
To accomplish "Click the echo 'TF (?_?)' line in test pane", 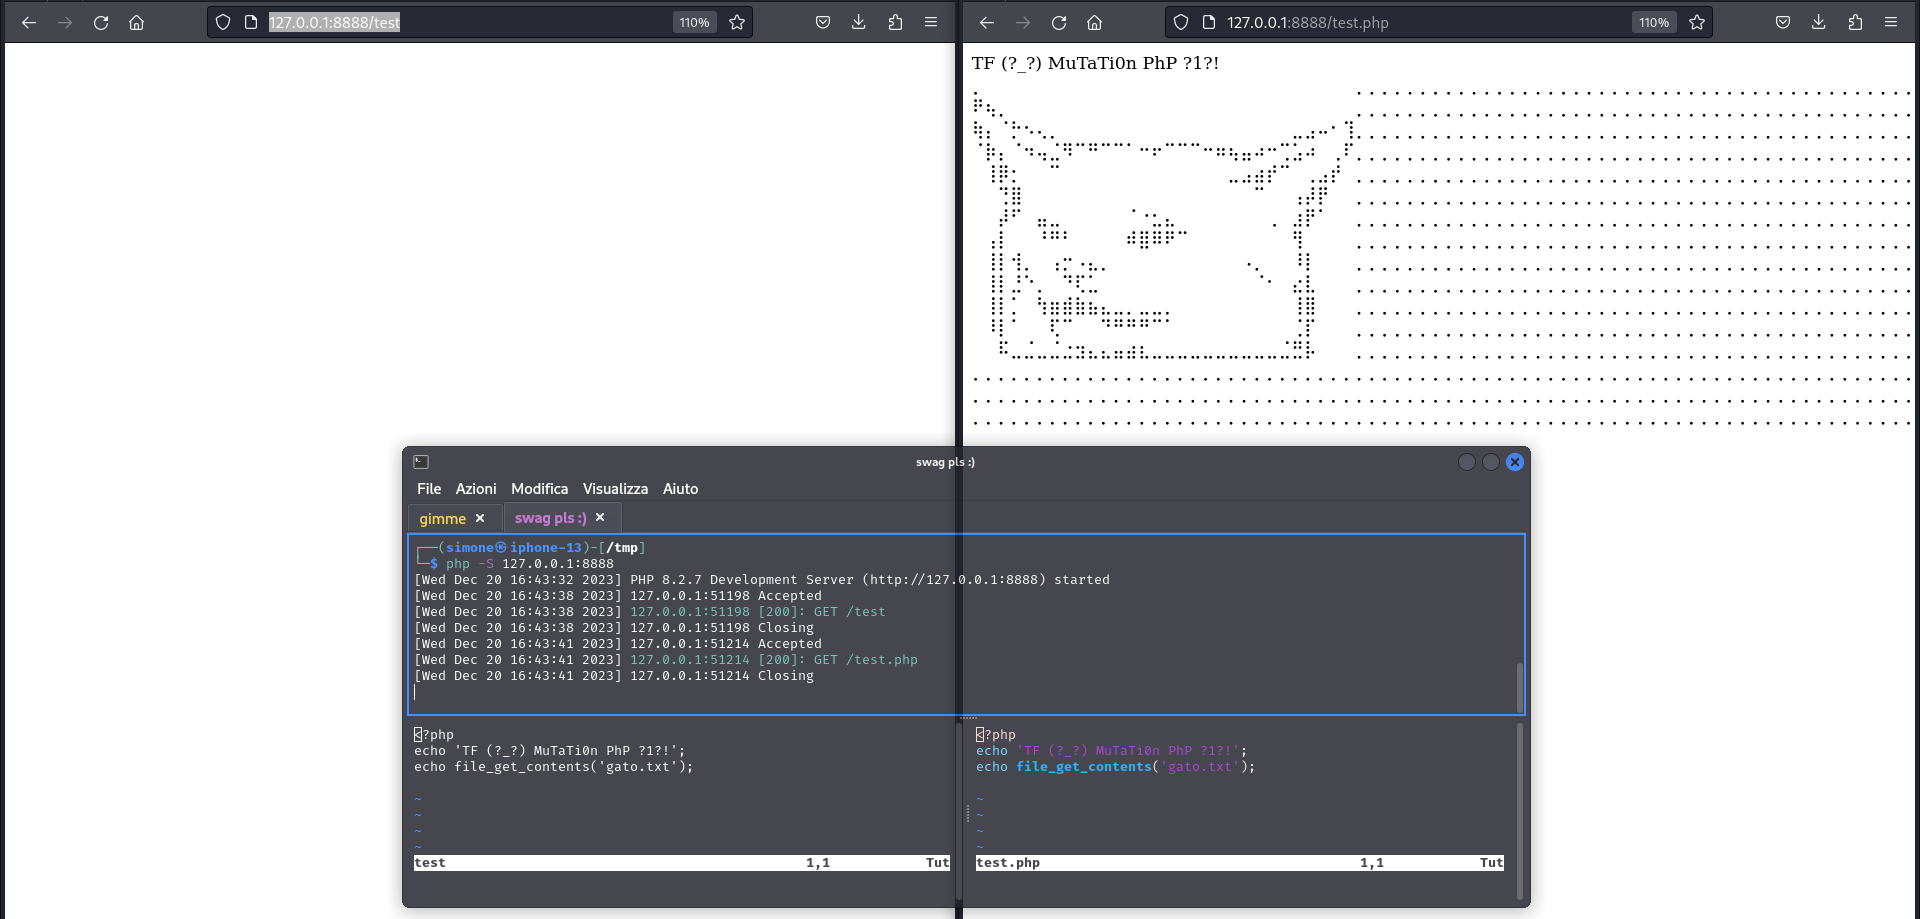I will 550,751.
